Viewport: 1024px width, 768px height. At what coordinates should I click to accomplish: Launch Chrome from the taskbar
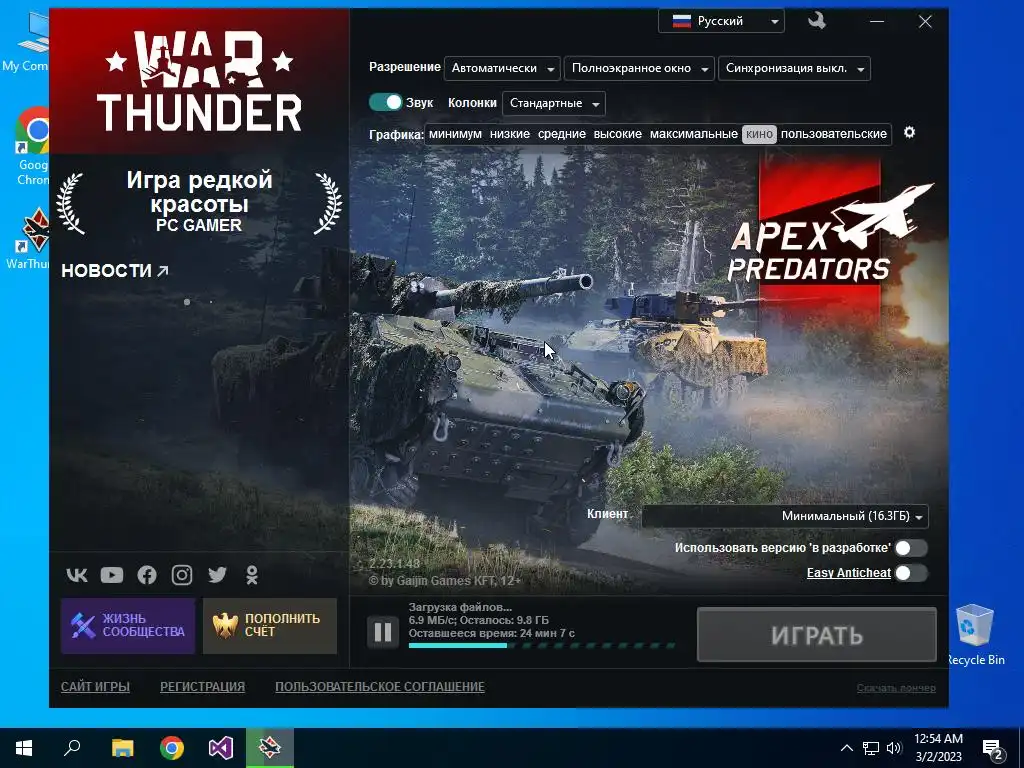(x=172, y=748)
